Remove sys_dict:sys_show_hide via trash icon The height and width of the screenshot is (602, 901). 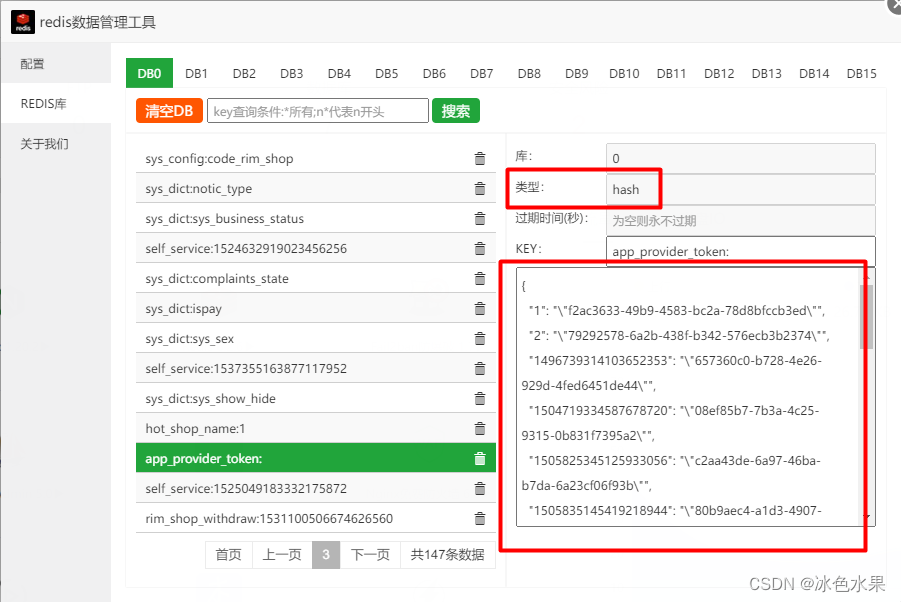point(480,399)
